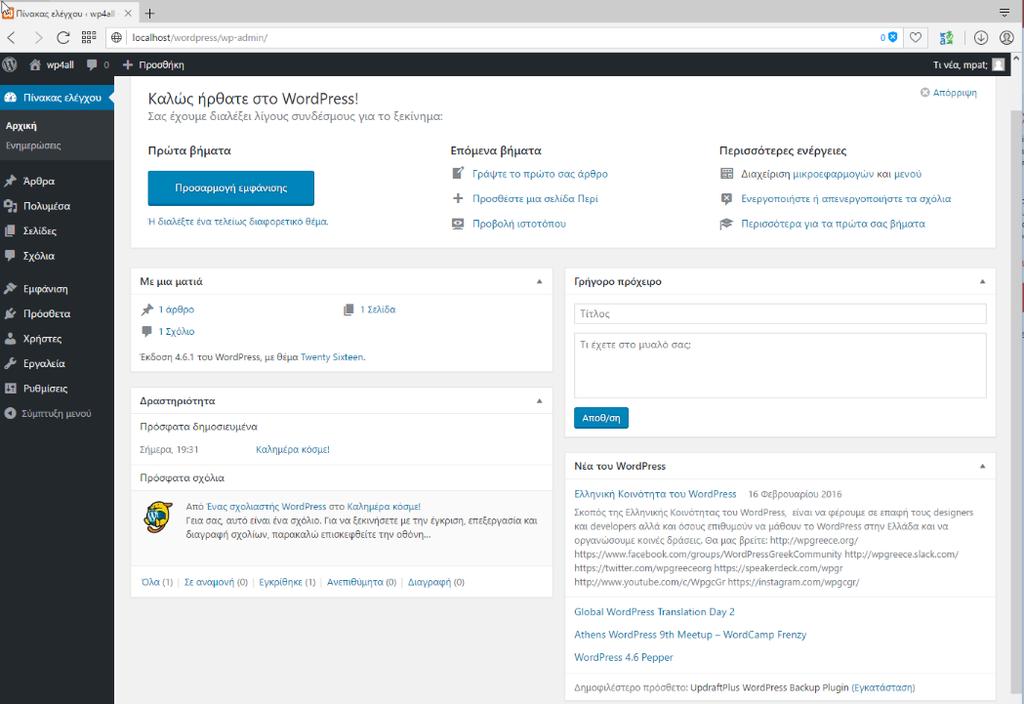The image size is (1024, 704).
Task: Collapse the Δραστηριότητα panel
Action: click(x=539, y=401)
